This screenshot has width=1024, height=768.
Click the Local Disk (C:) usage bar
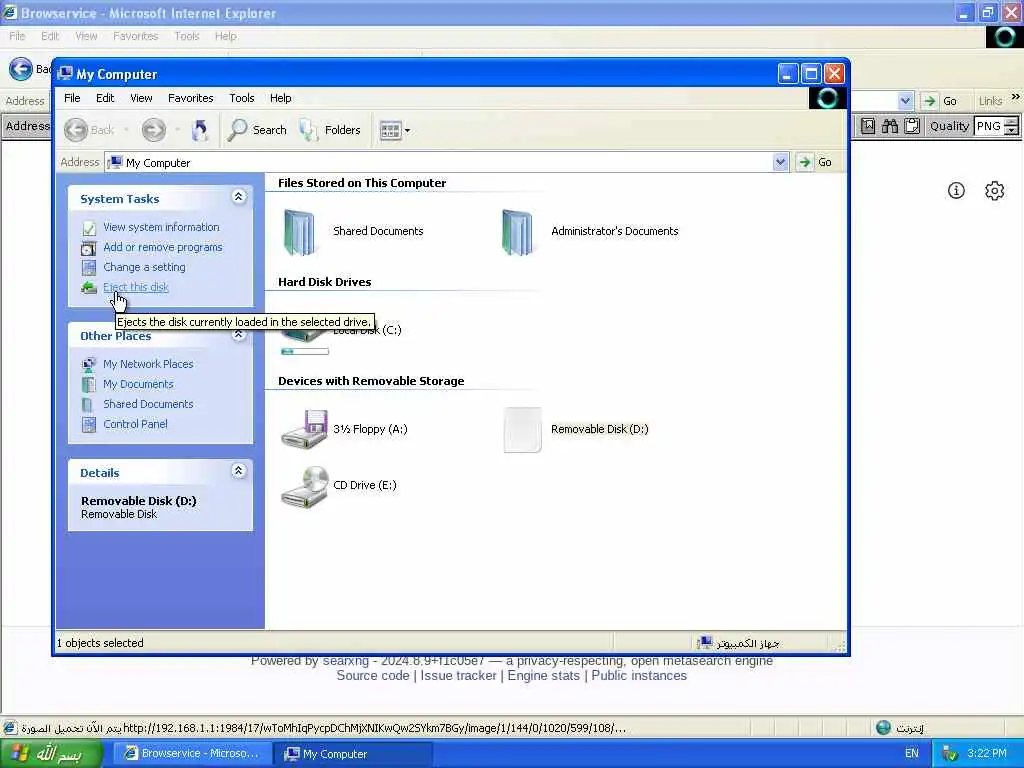pyautogui.click(x=305, y=351)
